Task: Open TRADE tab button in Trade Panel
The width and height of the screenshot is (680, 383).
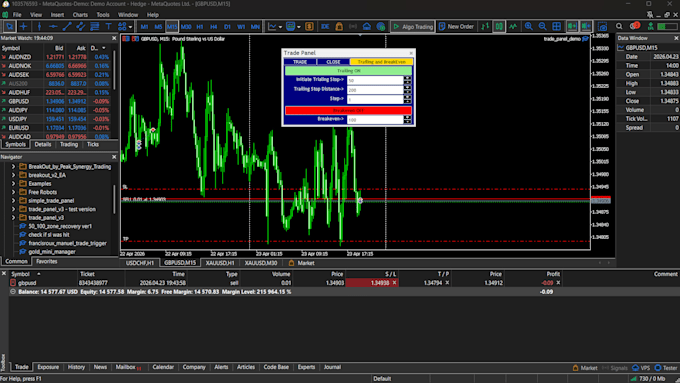Action: pos(300,62)
